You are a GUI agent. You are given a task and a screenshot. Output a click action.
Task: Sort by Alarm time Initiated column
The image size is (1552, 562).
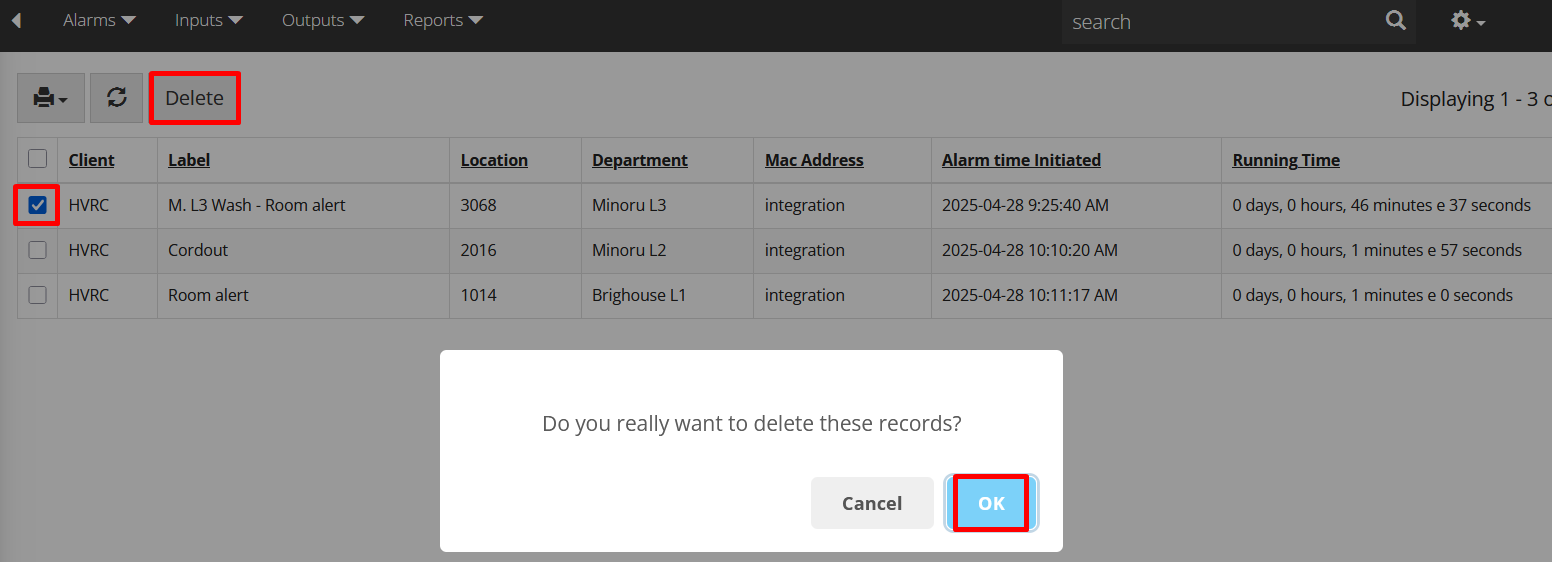point(1021,160)
